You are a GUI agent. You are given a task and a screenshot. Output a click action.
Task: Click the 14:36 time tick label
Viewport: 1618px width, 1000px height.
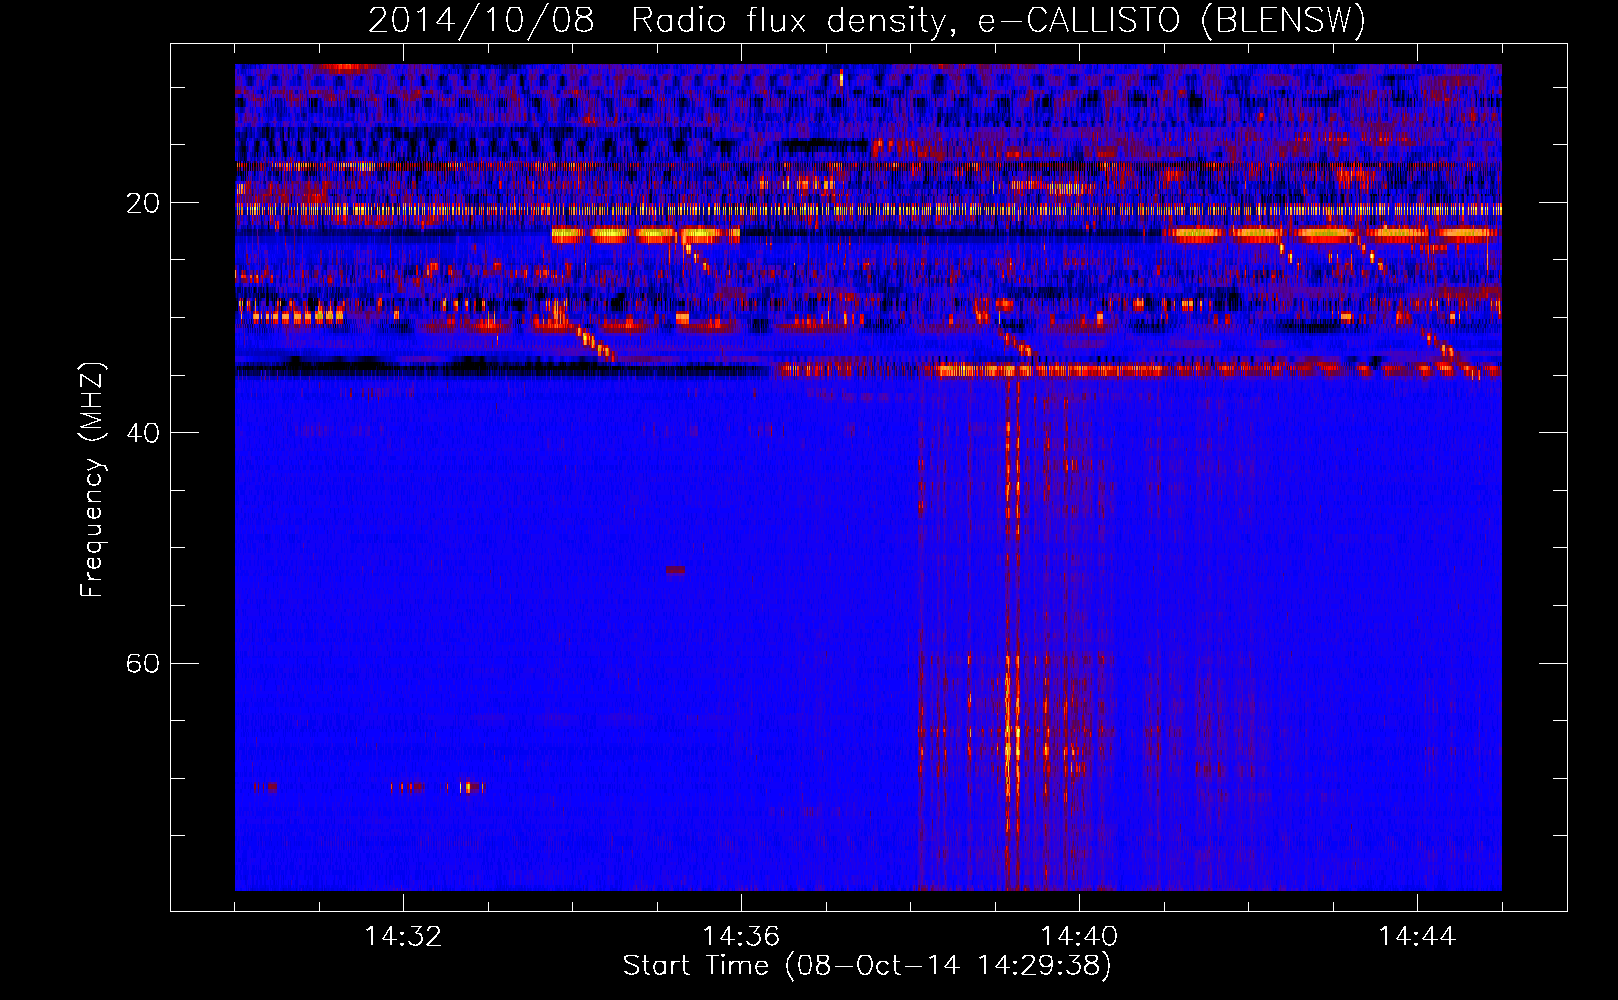tap(741, 937)
